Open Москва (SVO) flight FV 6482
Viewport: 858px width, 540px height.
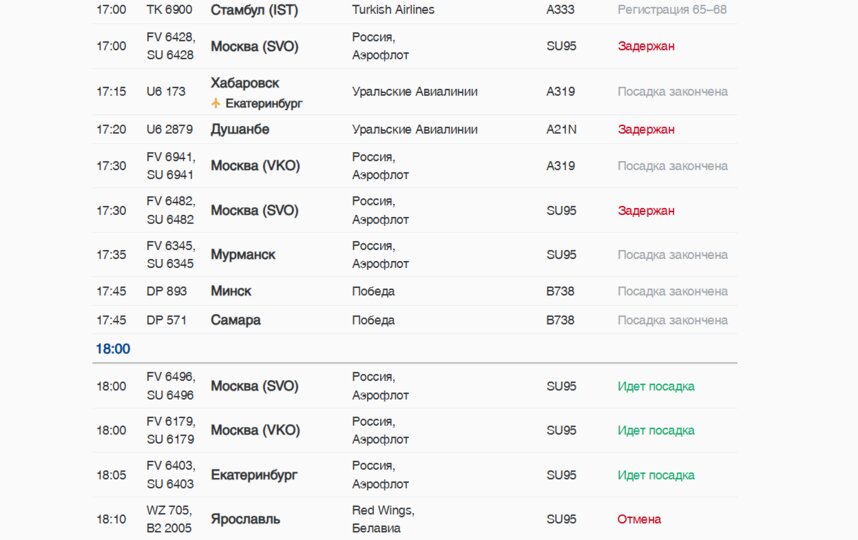415,211
